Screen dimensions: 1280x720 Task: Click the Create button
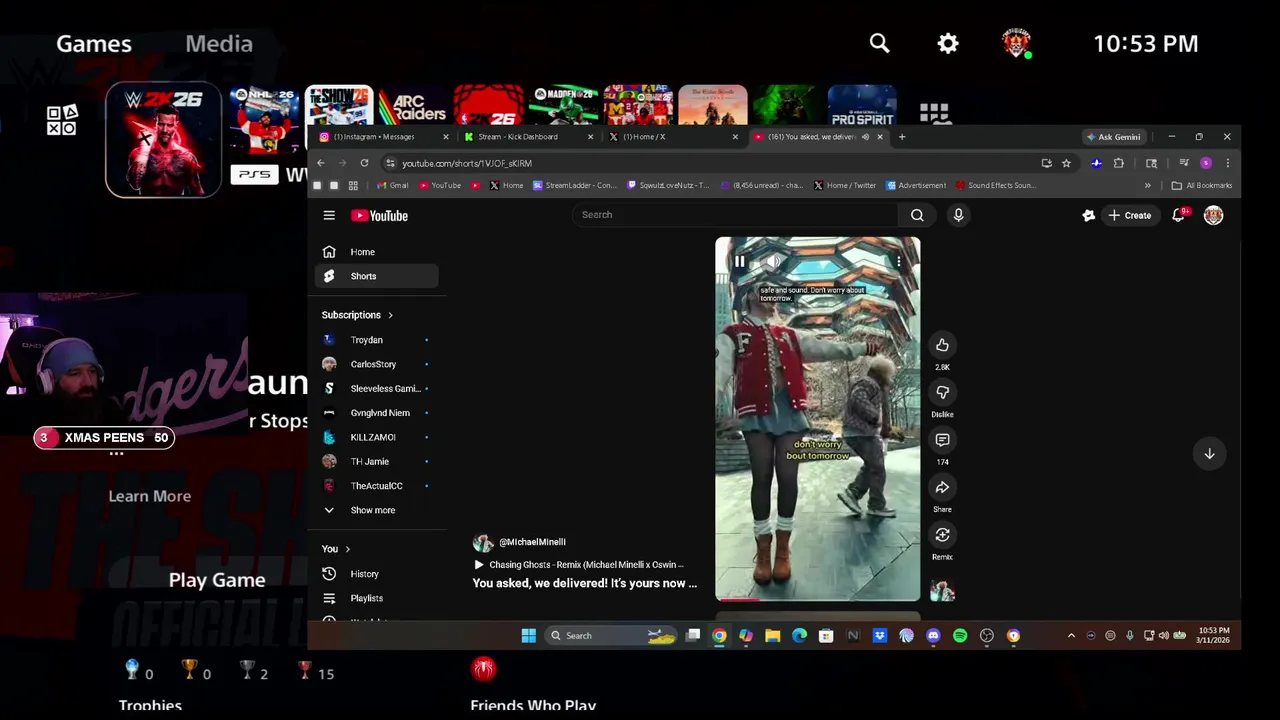point(1130,215)
